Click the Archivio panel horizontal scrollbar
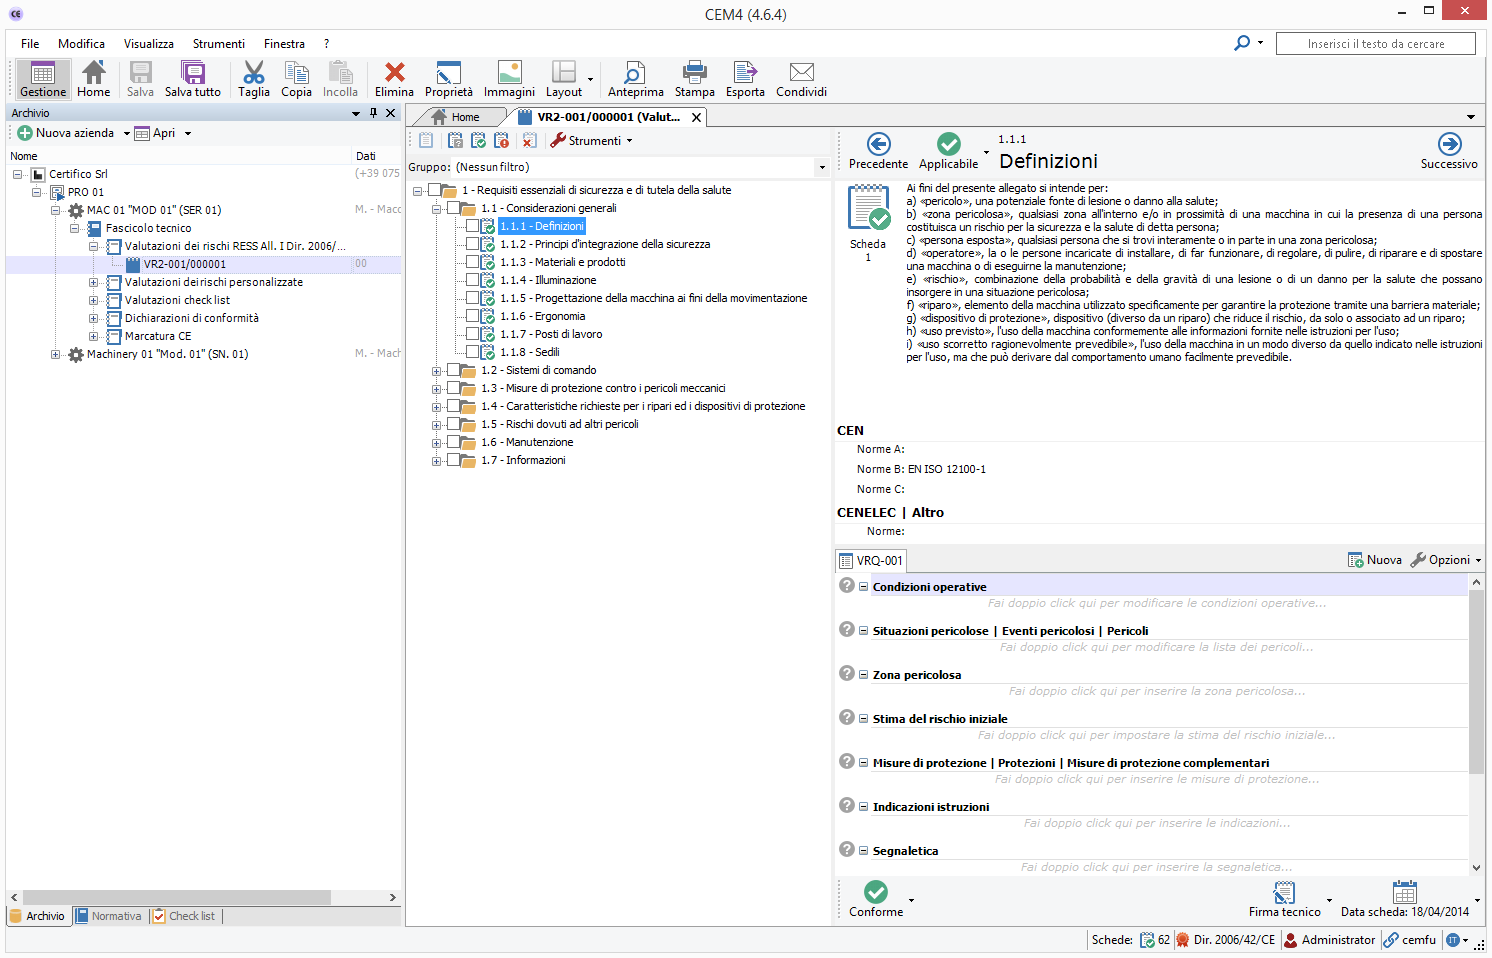The image size is (1492, 958). click(176, 897)
